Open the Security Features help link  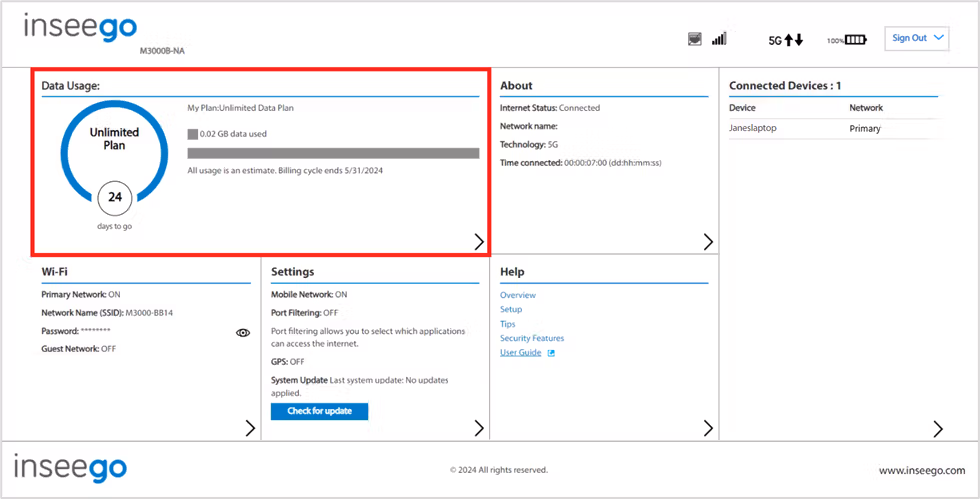532,338
